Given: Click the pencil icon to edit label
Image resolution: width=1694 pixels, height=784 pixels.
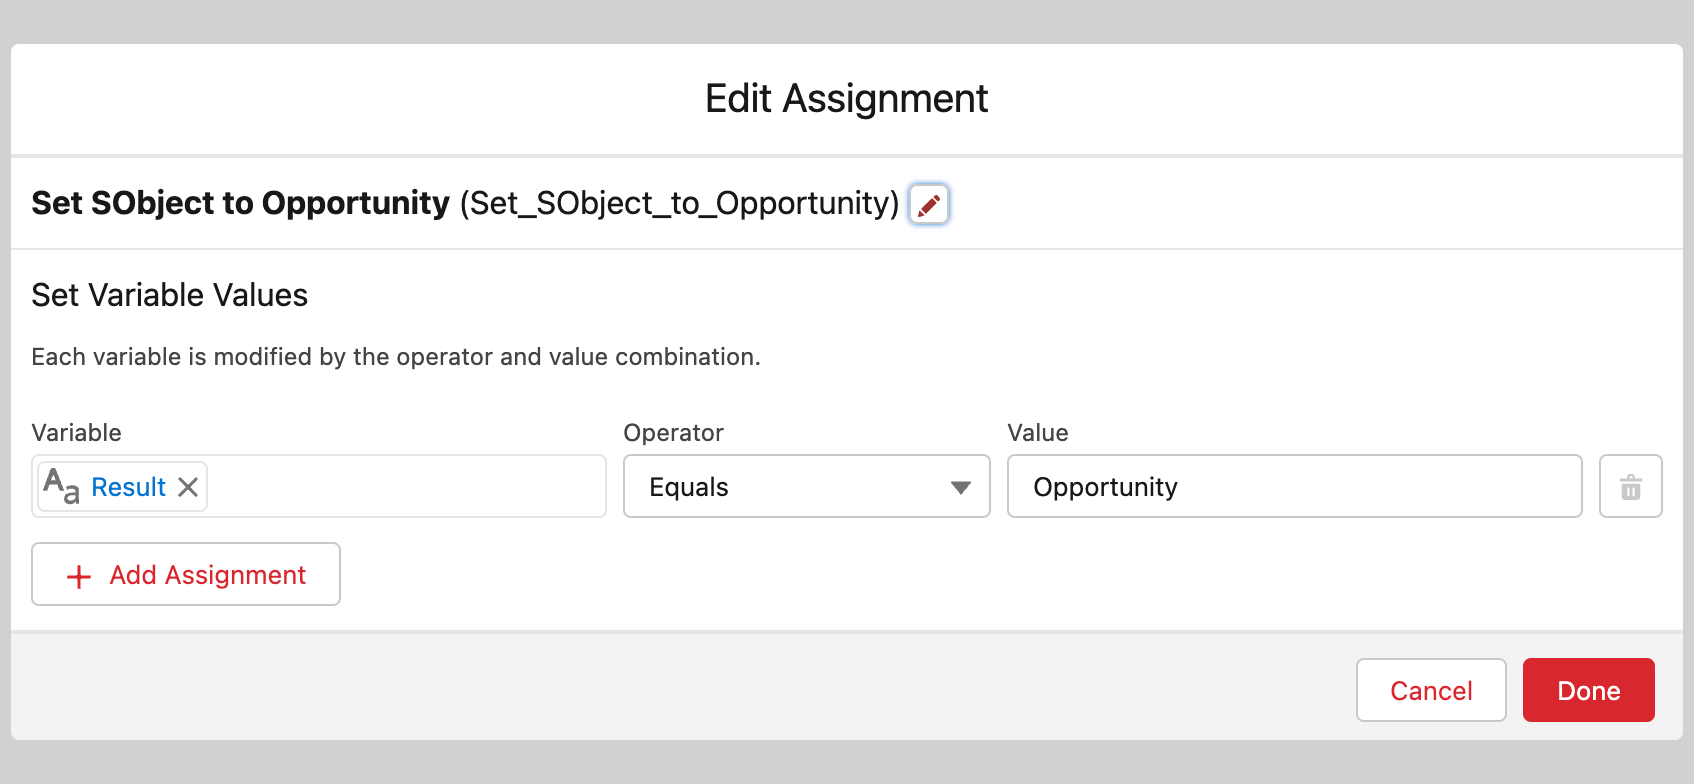Looking at the screenshot, I should 929,204.
